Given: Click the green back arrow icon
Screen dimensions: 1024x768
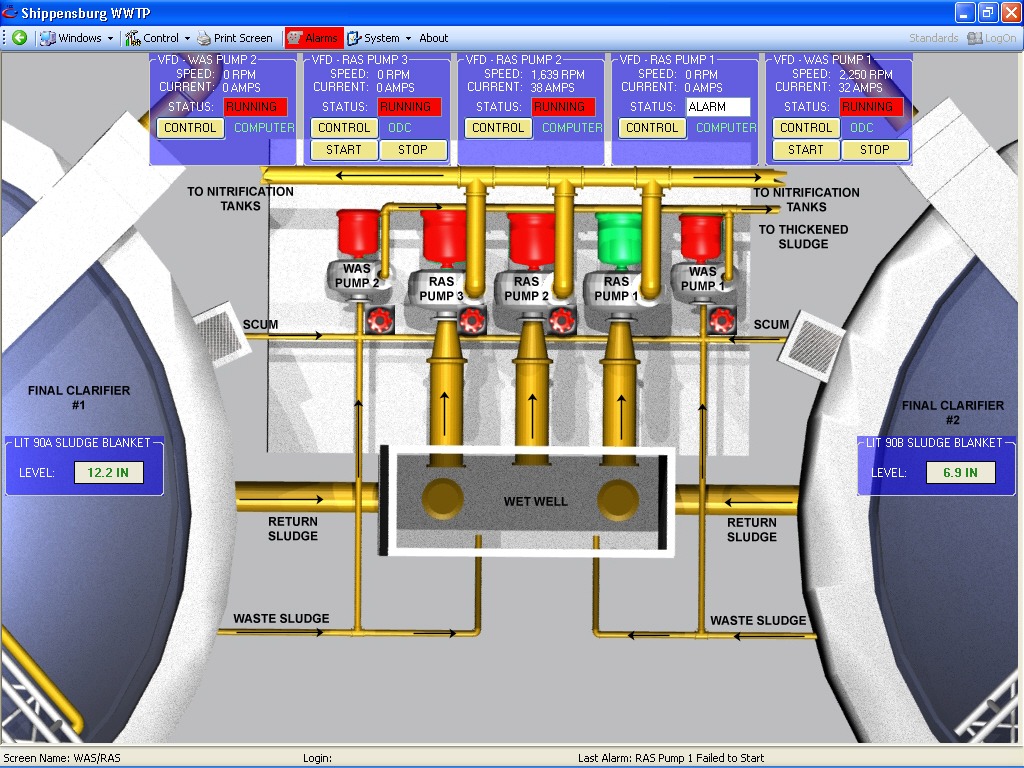Looking at the screenshot, I should click(19, 38).
